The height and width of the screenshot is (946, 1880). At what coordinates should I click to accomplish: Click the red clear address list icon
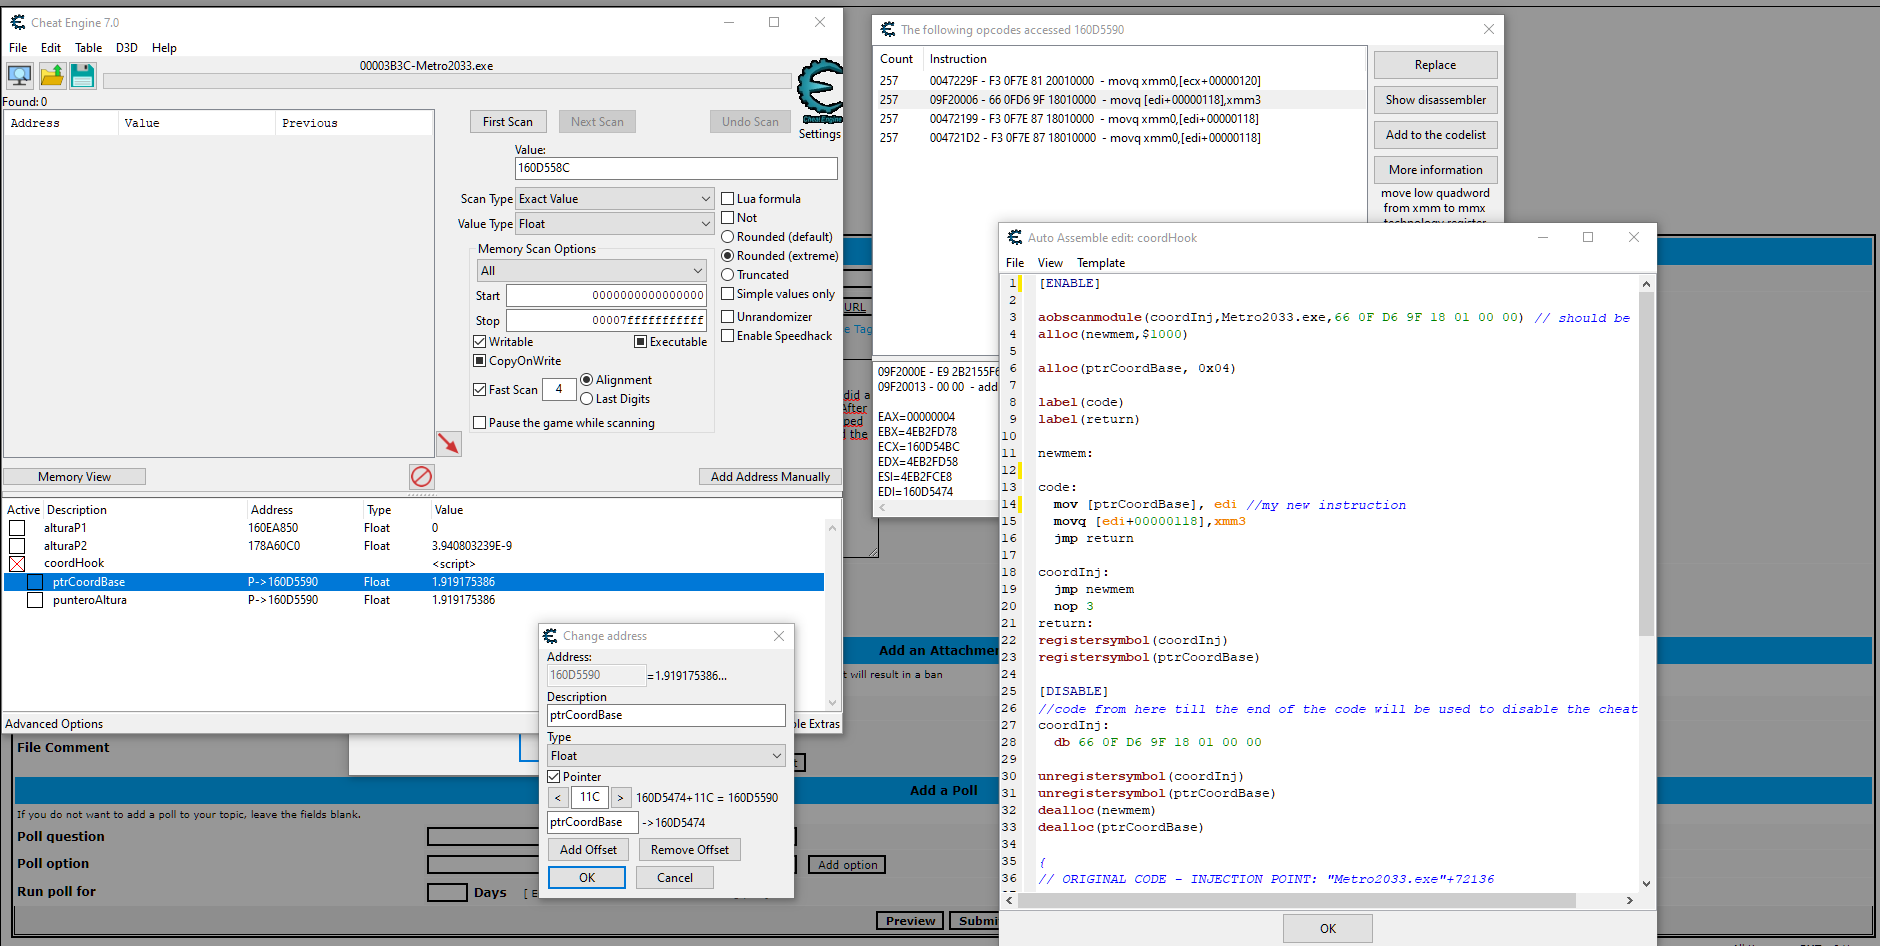tap(421, 477)
